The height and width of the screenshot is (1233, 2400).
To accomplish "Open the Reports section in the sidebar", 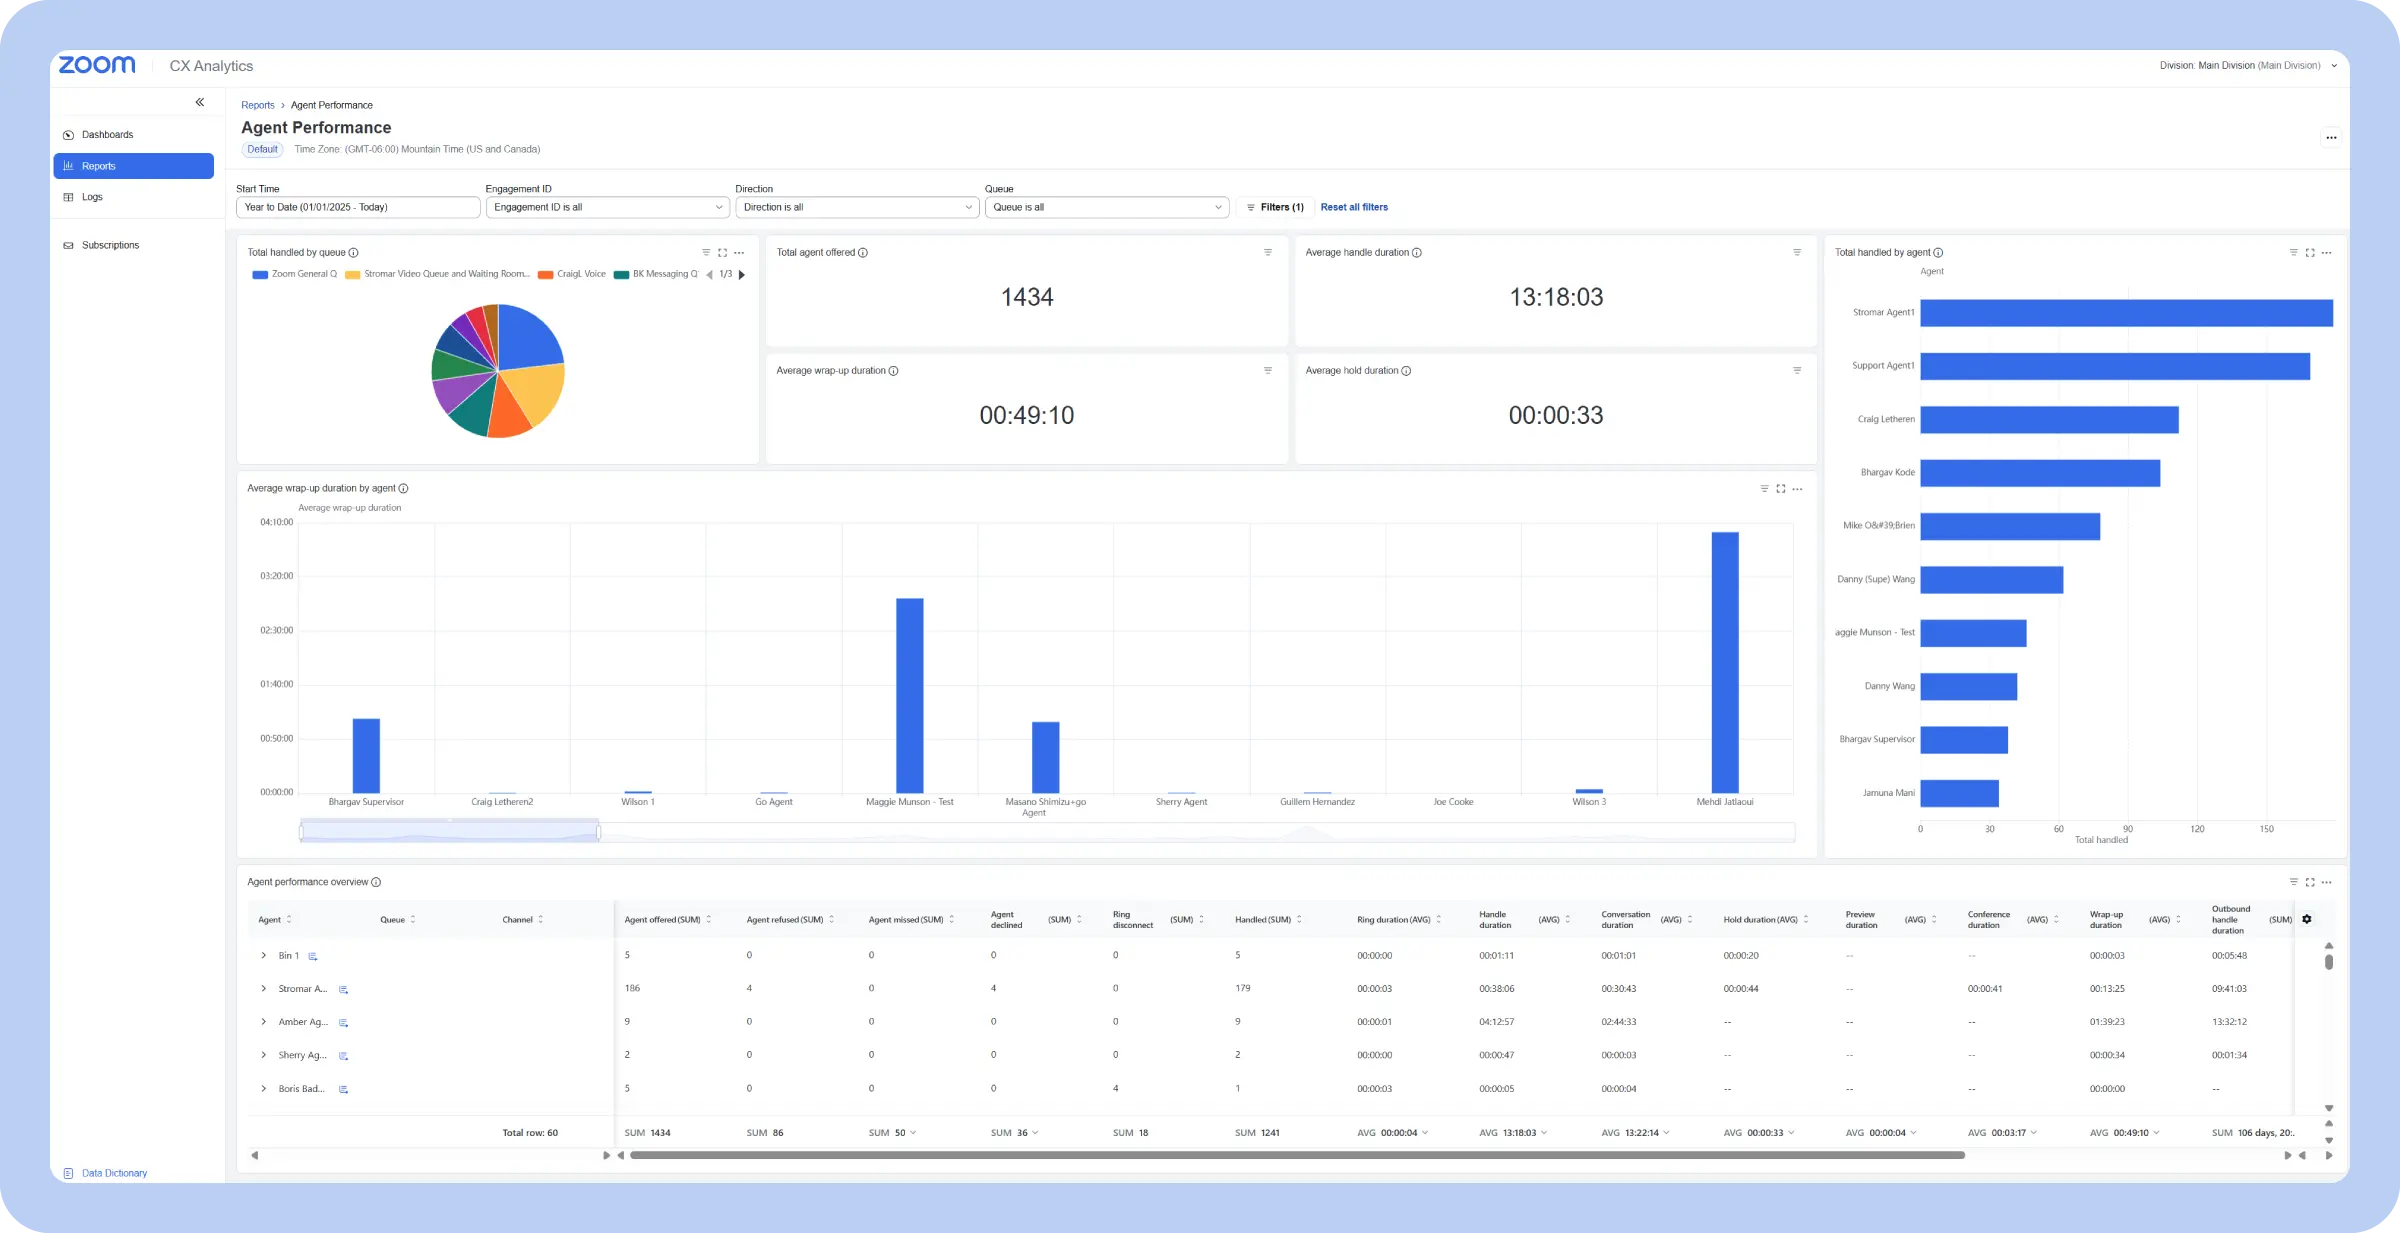I will pos(98,166).
